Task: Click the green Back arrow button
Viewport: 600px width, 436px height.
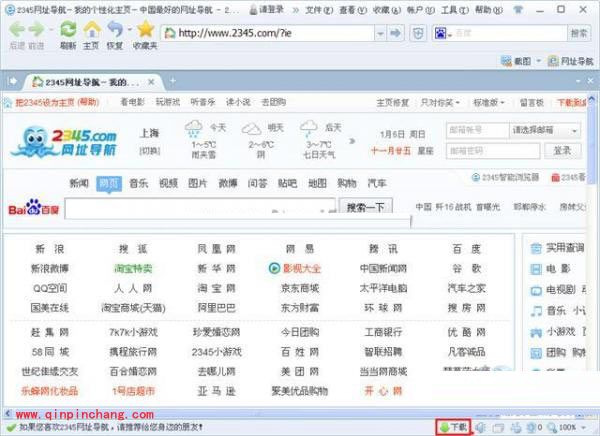Action: 17,29
